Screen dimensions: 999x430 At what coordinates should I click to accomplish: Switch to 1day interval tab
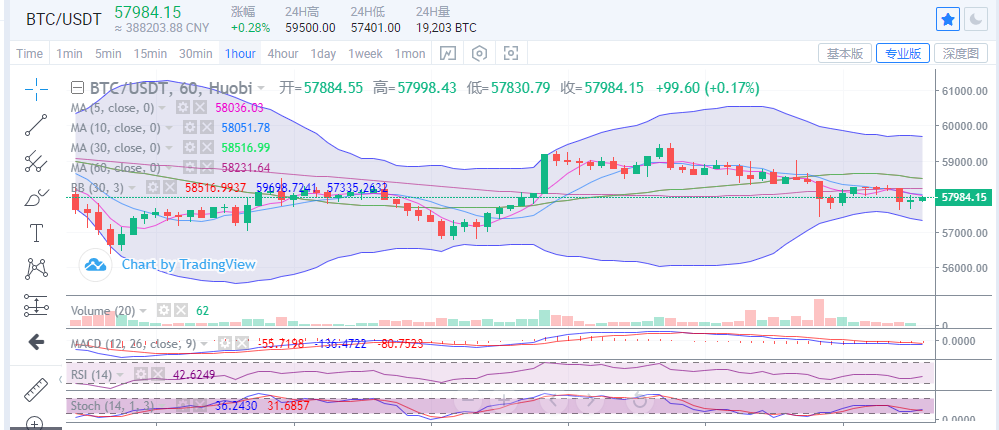(323, 54)
